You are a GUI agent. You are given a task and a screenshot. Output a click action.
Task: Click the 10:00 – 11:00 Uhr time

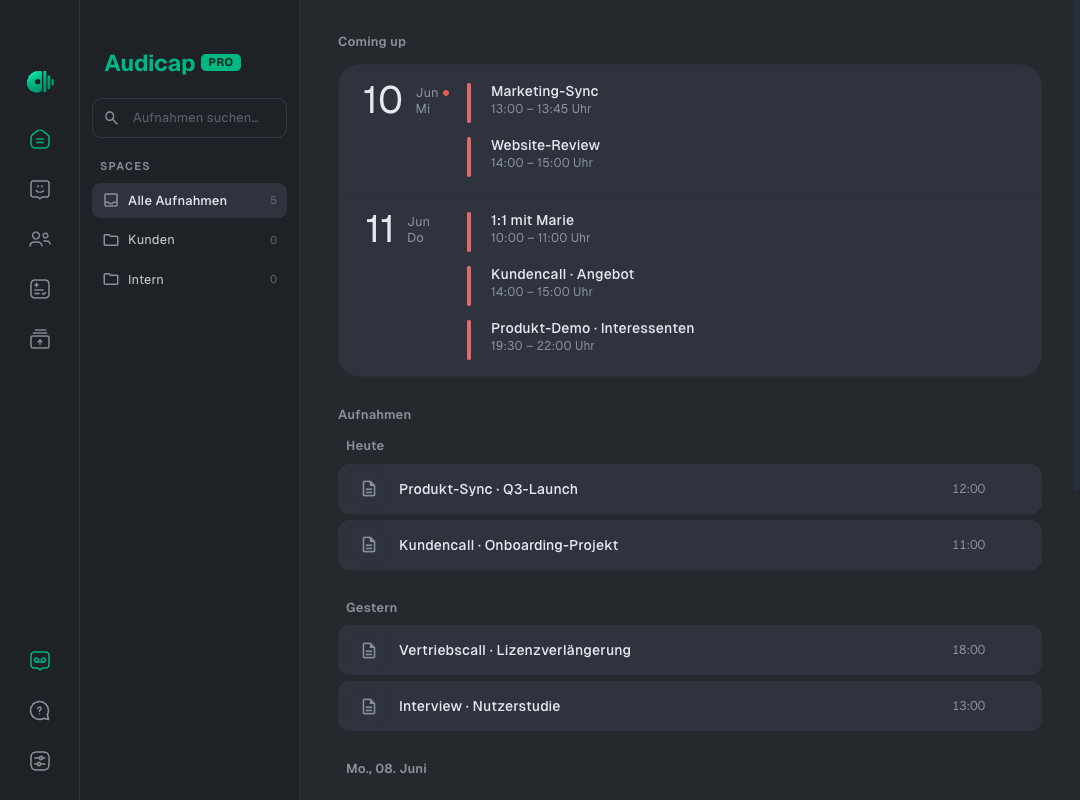tap(540, 238)
